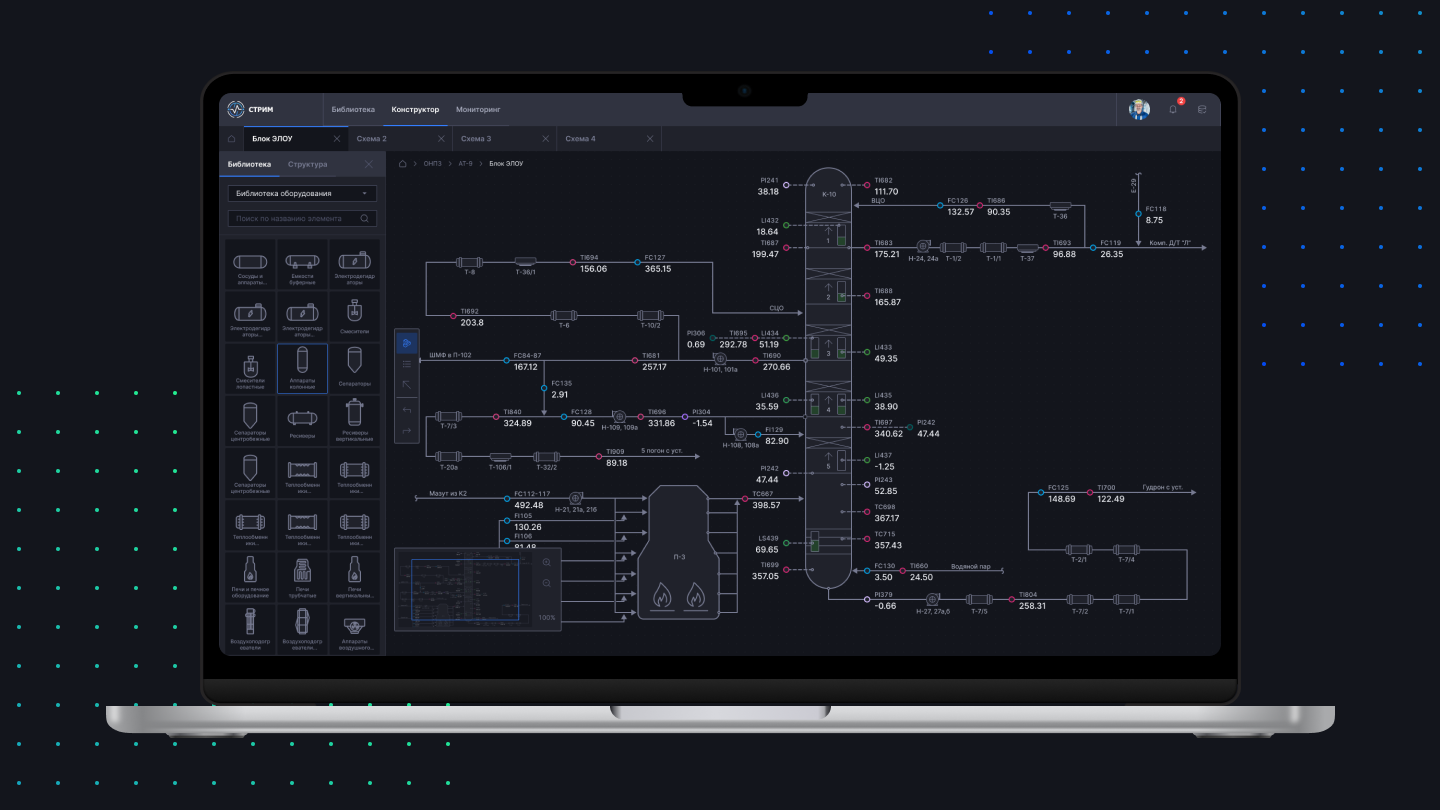This screenshot has width=1440, height=810.
Task: Choose the «Печи трубчатые» furnace icon
Action: pyautogui.click(x=302, y=575)
